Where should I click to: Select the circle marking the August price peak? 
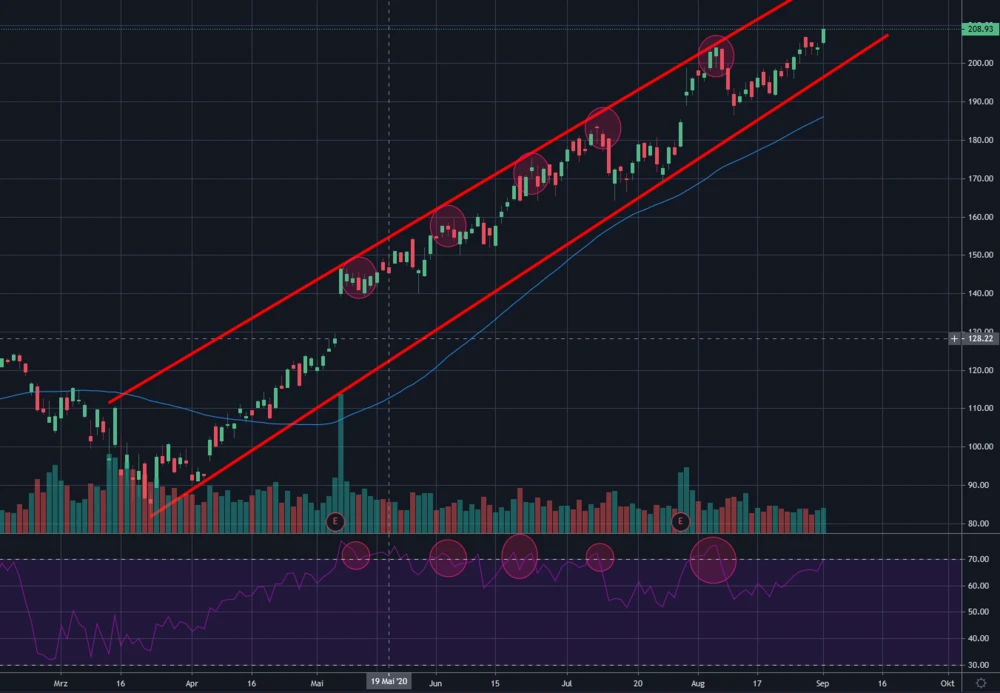point(715,56)
